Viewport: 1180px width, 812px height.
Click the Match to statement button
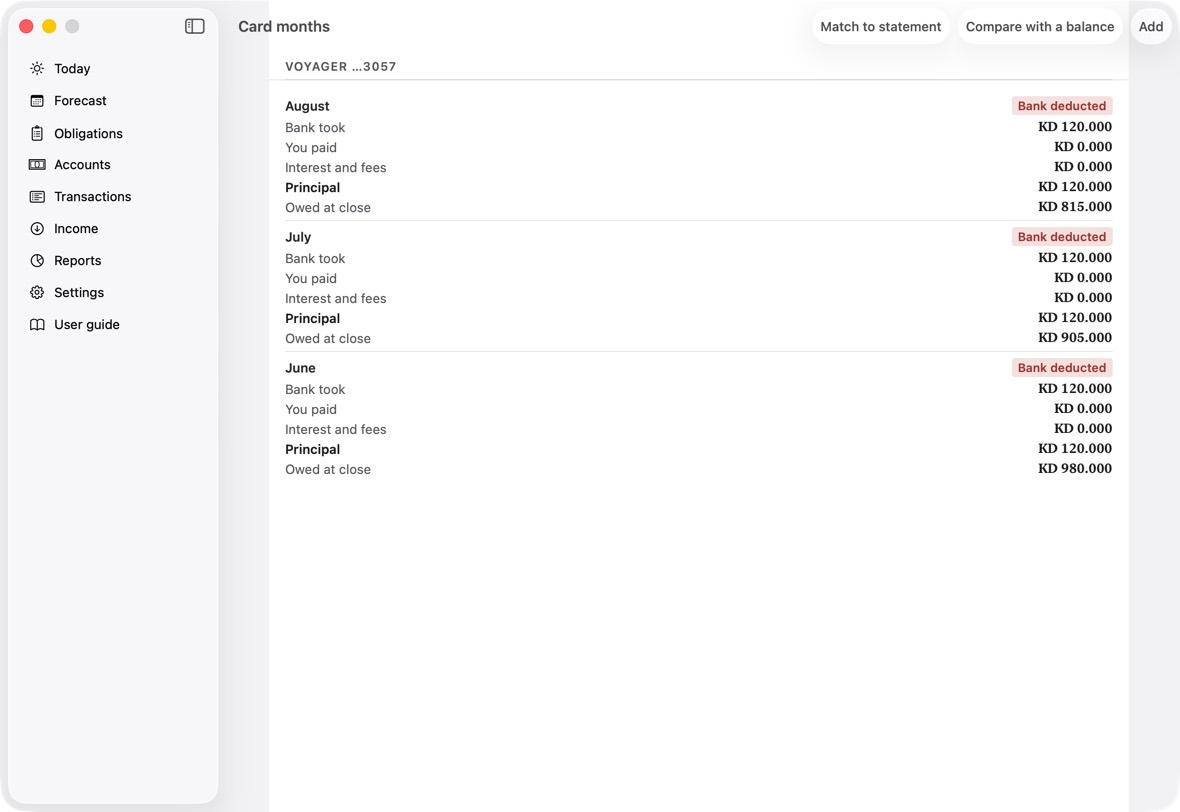pos(880,26)
